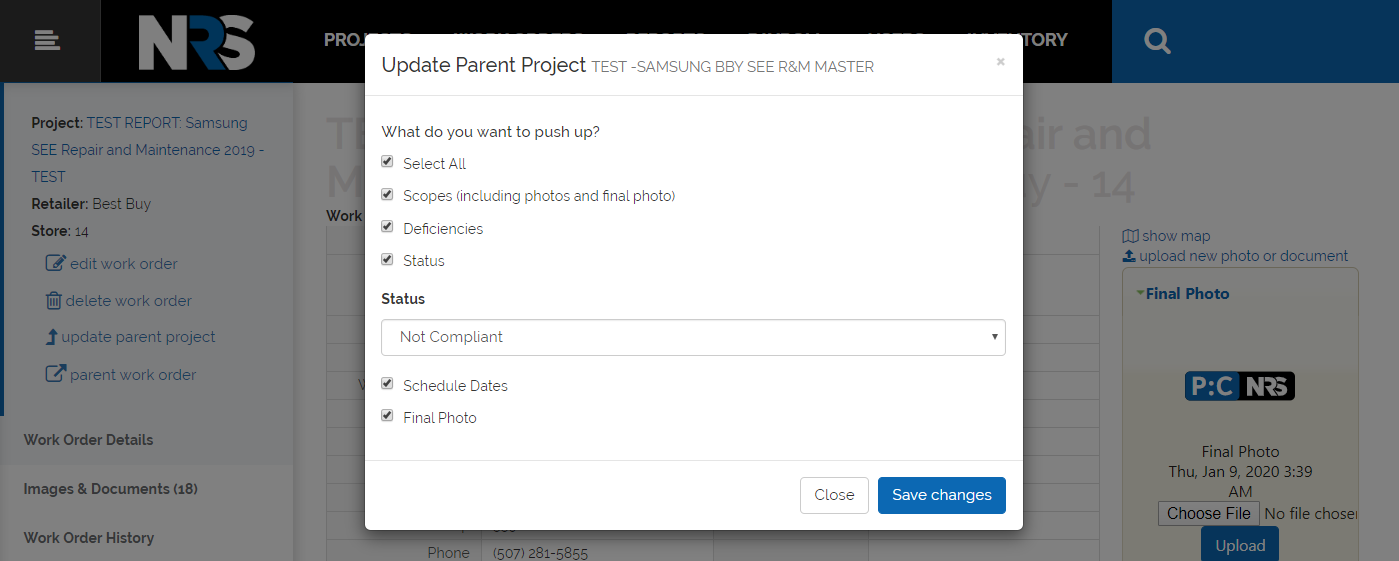This screenshot has height=561, width=1399.
Task: Click the NRS logo
Action: (196, 41)
